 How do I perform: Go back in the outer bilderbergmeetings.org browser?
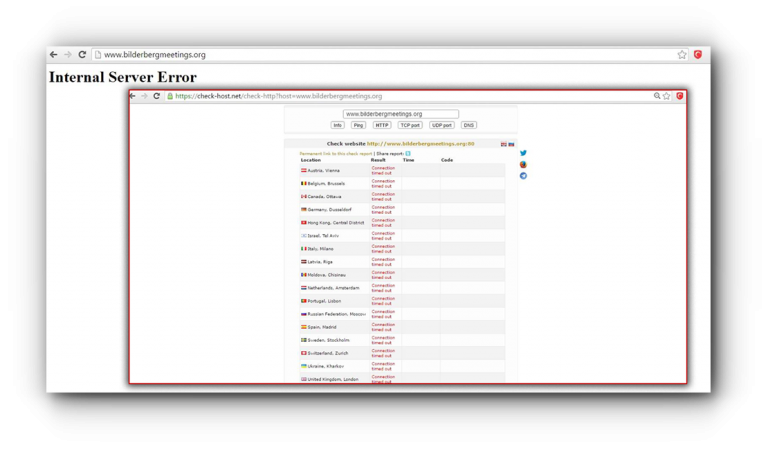pyautogui.click(x=53, y=55)
